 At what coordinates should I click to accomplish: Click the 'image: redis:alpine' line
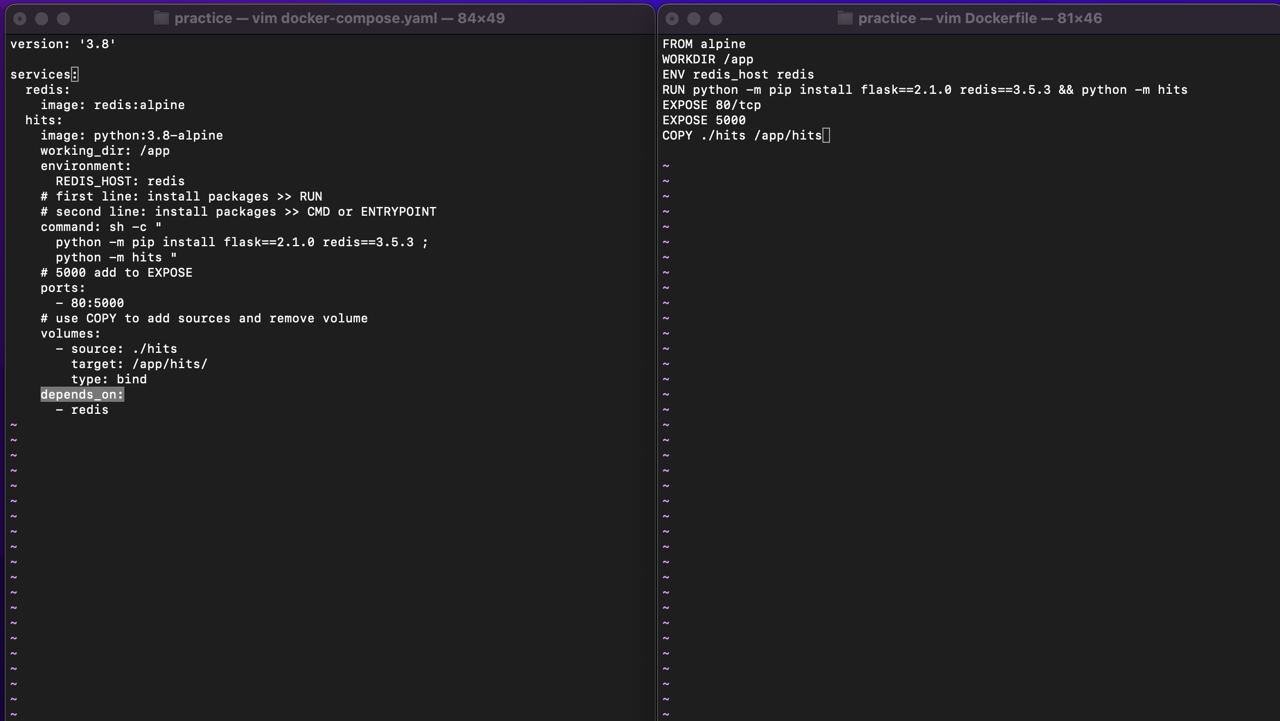tap(112, 105)
